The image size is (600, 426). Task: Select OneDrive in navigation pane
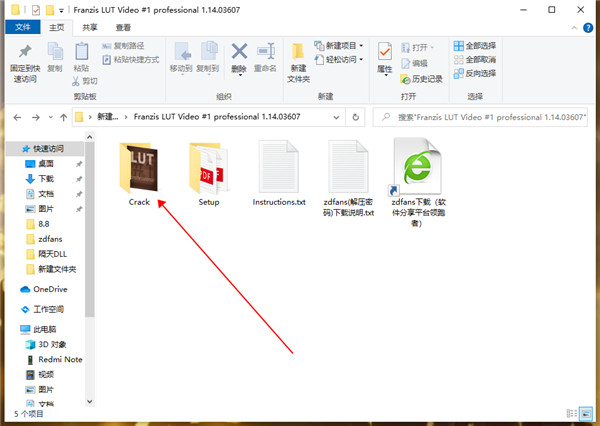(x=45, y=289)
